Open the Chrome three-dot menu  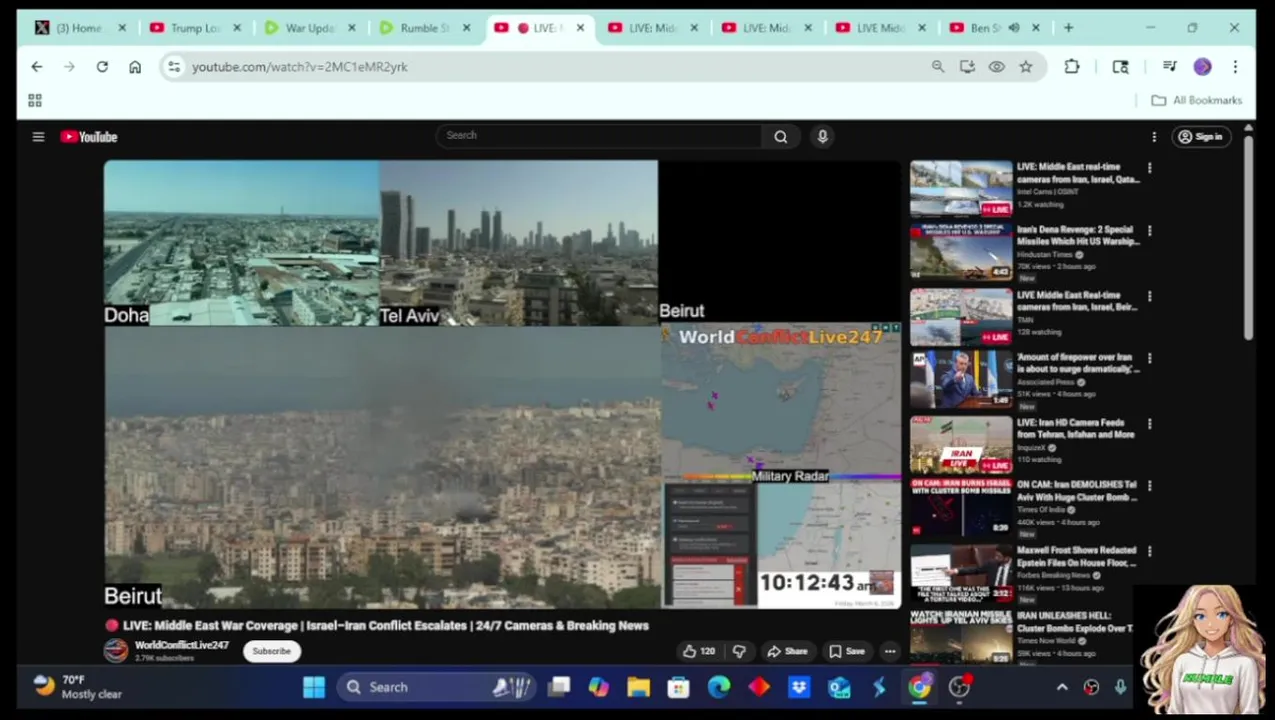pyautogui.click(x=1235, y=67)
